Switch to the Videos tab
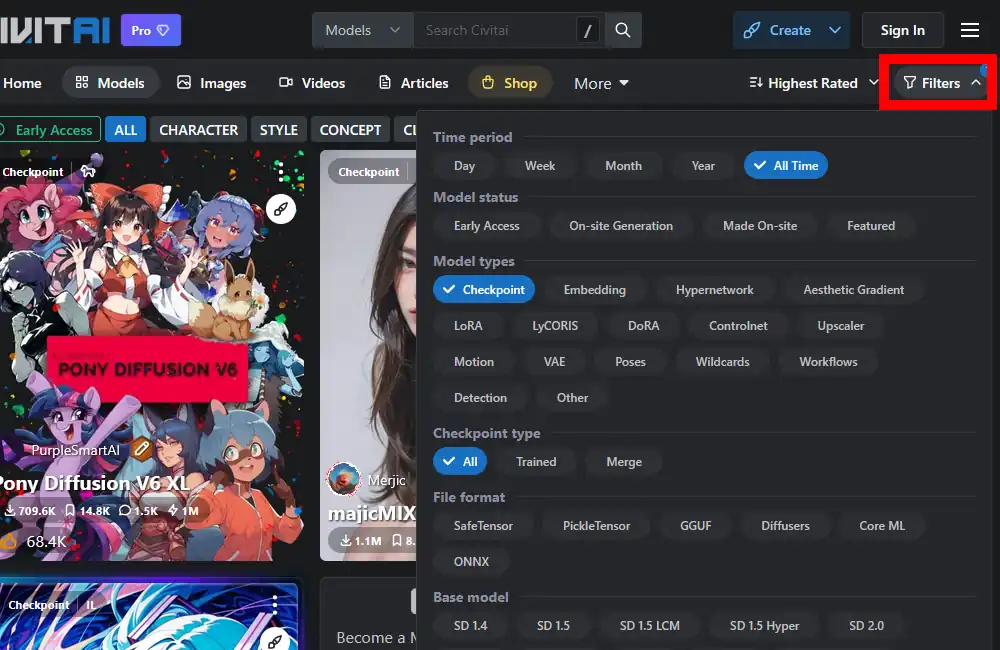The height and width of the screenshot is (650, 1000). point(312,83)
